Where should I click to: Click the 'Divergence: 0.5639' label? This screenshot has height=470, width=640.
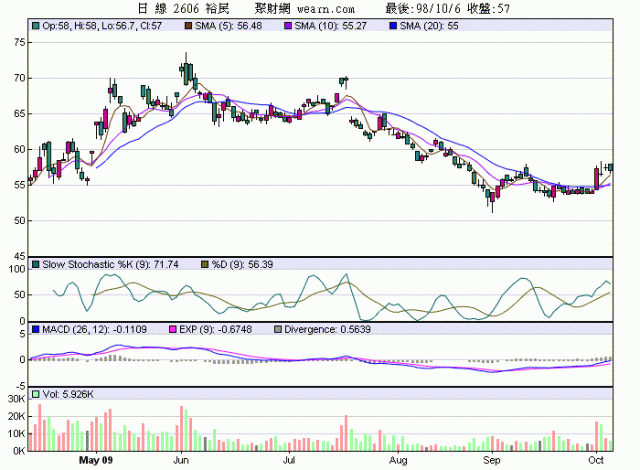[327, 329]
